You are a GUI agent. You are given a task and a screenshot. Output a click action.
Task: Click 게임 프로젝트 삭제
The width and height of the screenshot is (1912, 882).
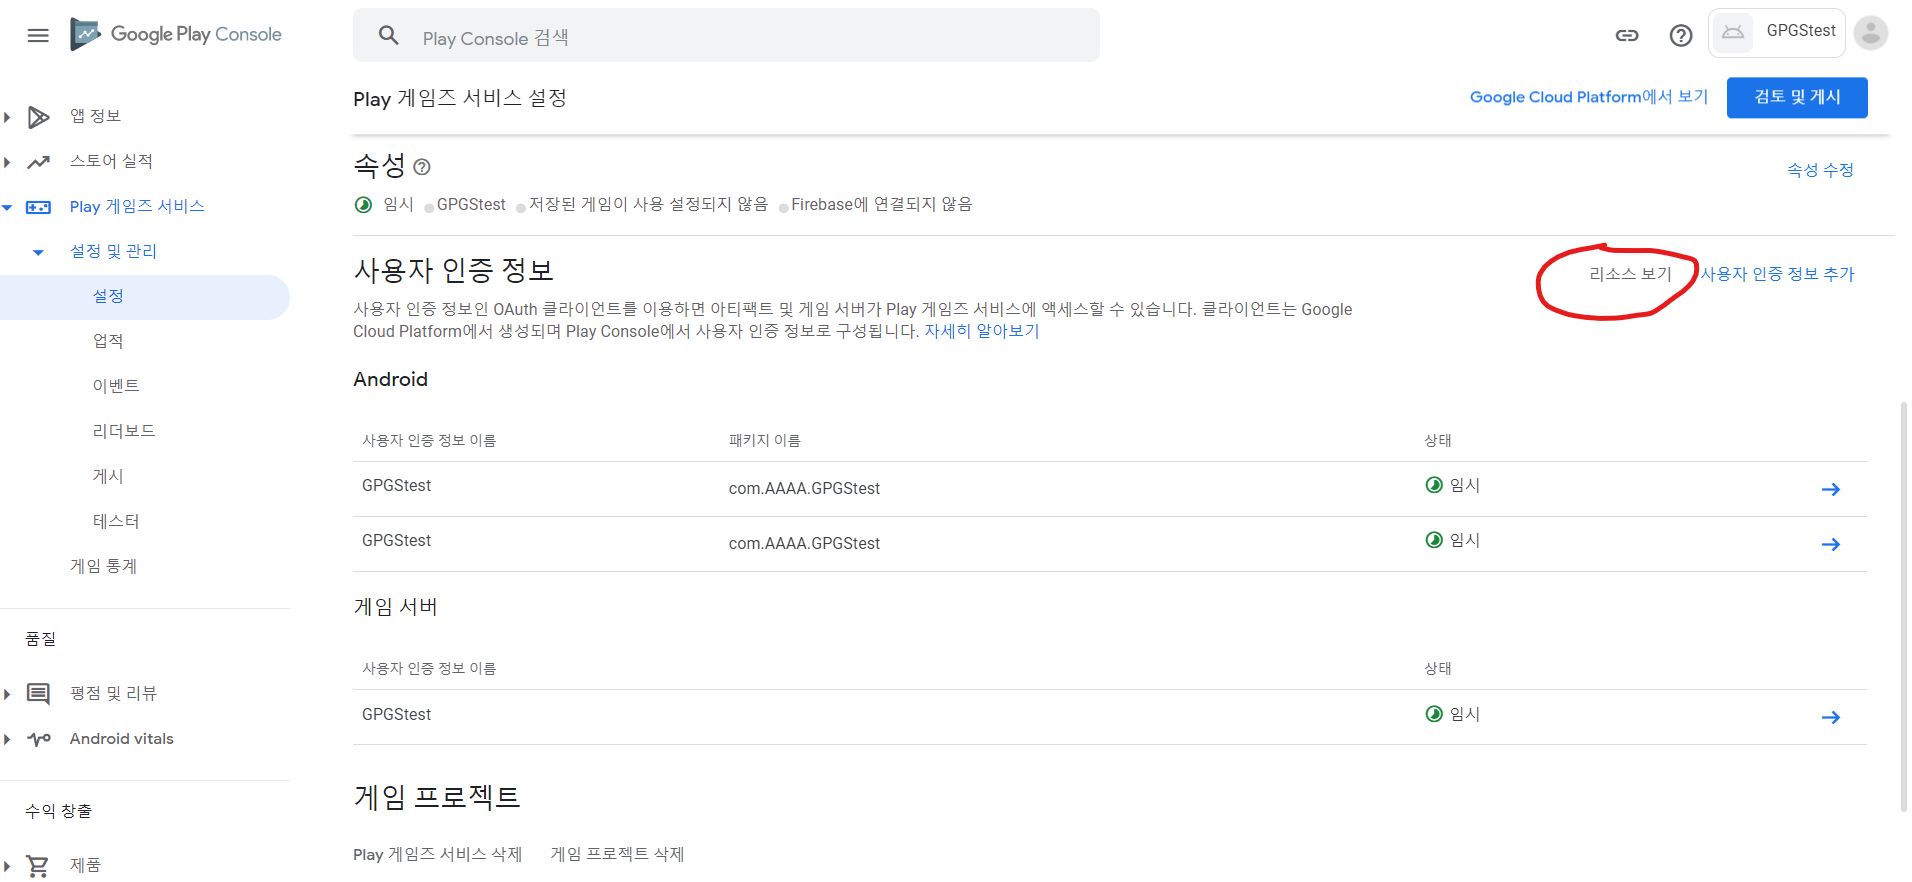617,854
